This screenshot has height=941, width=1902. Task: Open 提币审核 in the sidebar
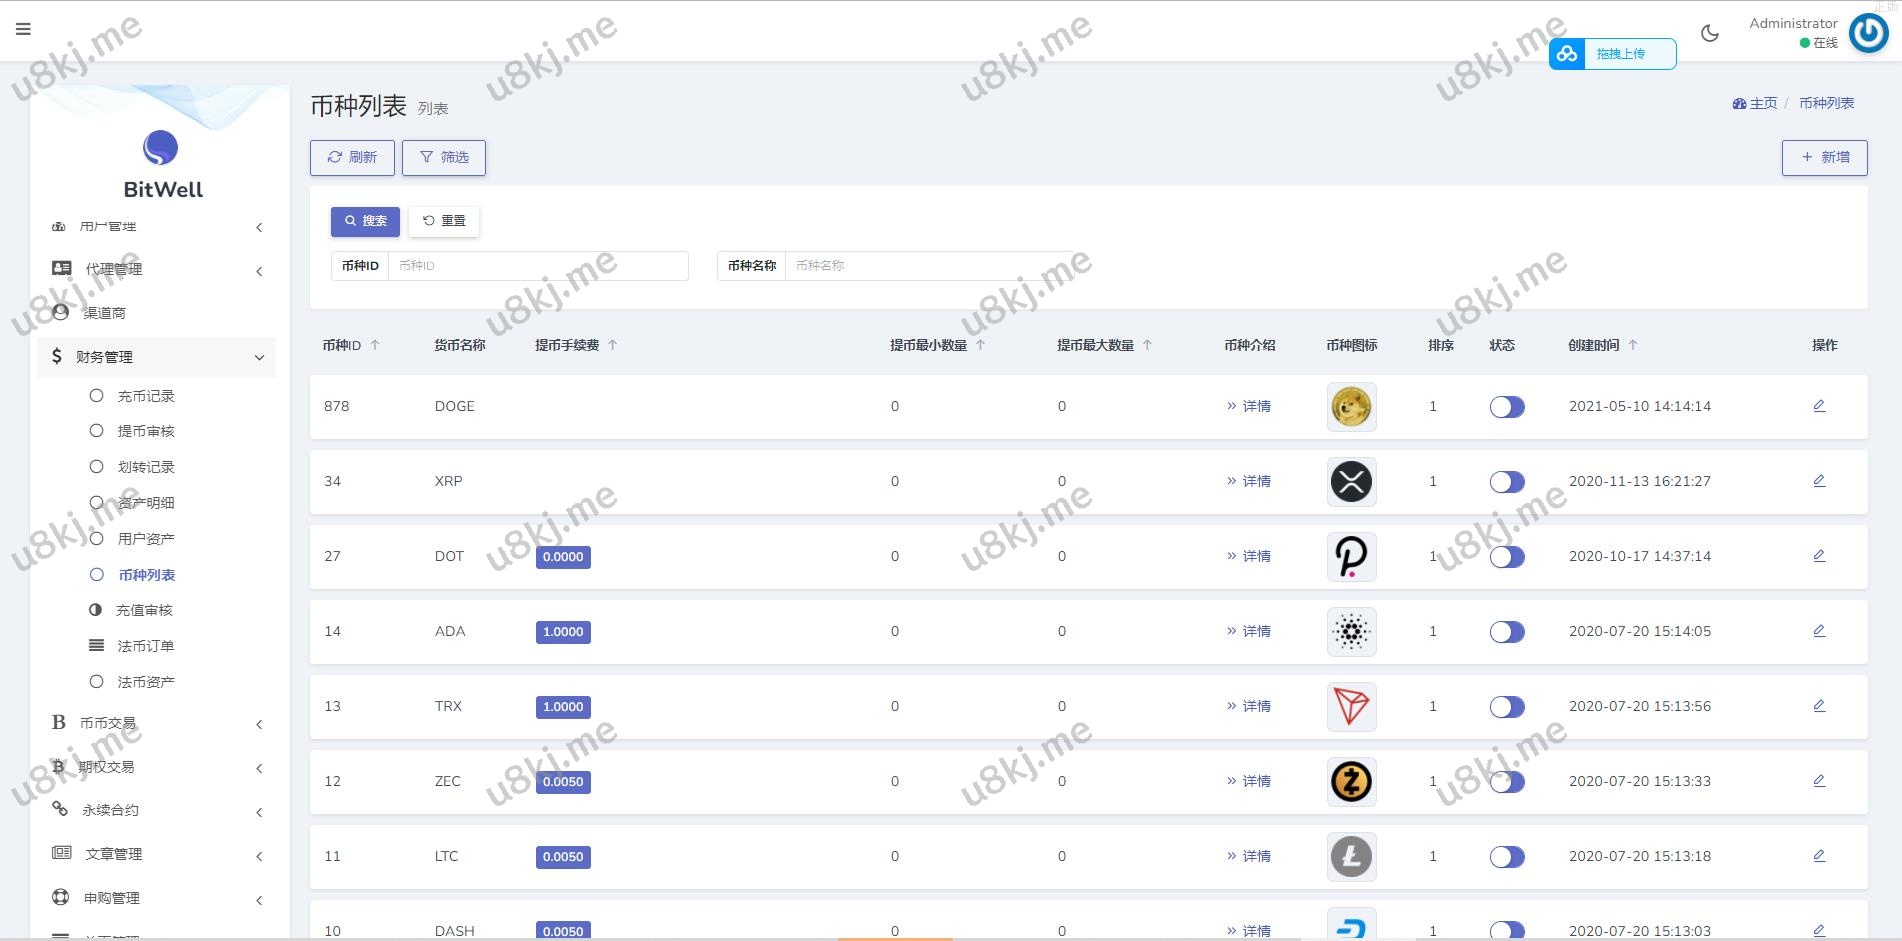pos(146,431)
